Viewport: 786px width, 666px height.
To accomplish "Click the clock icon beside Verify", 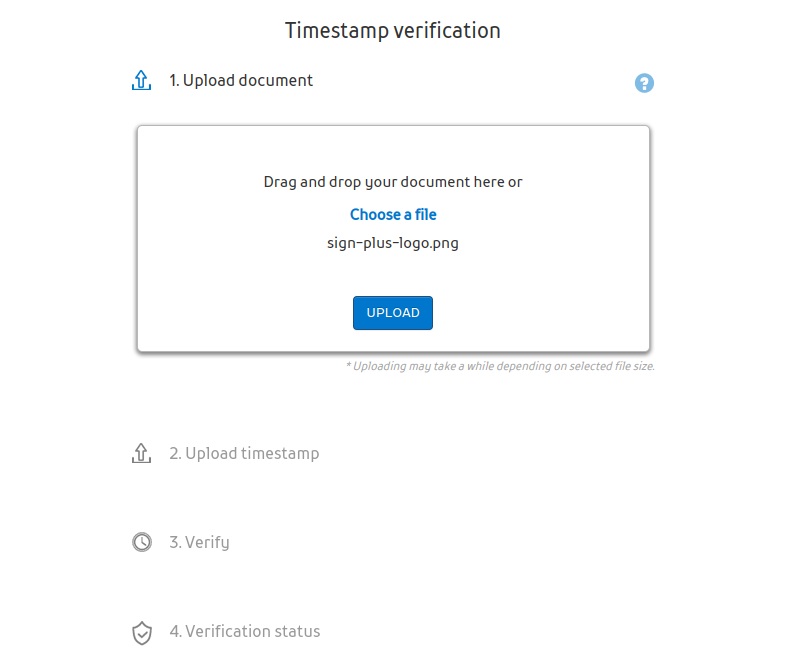I will [142, 542].
